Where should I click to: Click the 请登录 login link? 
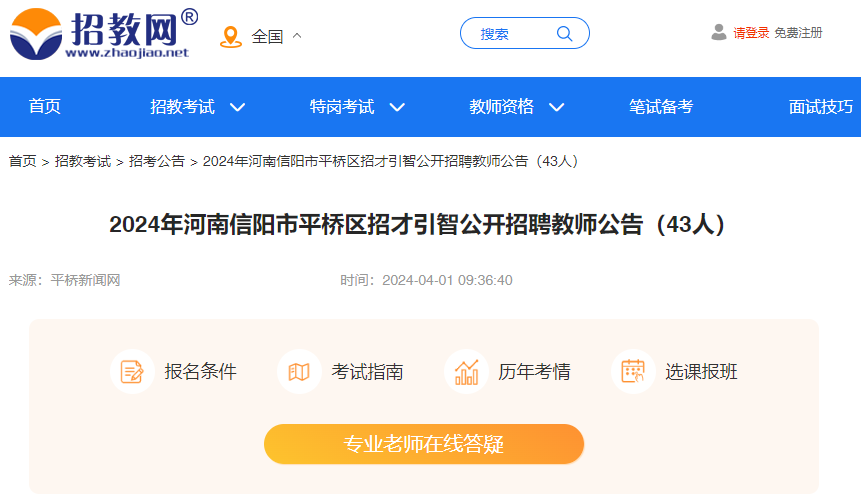coord(751,33)
